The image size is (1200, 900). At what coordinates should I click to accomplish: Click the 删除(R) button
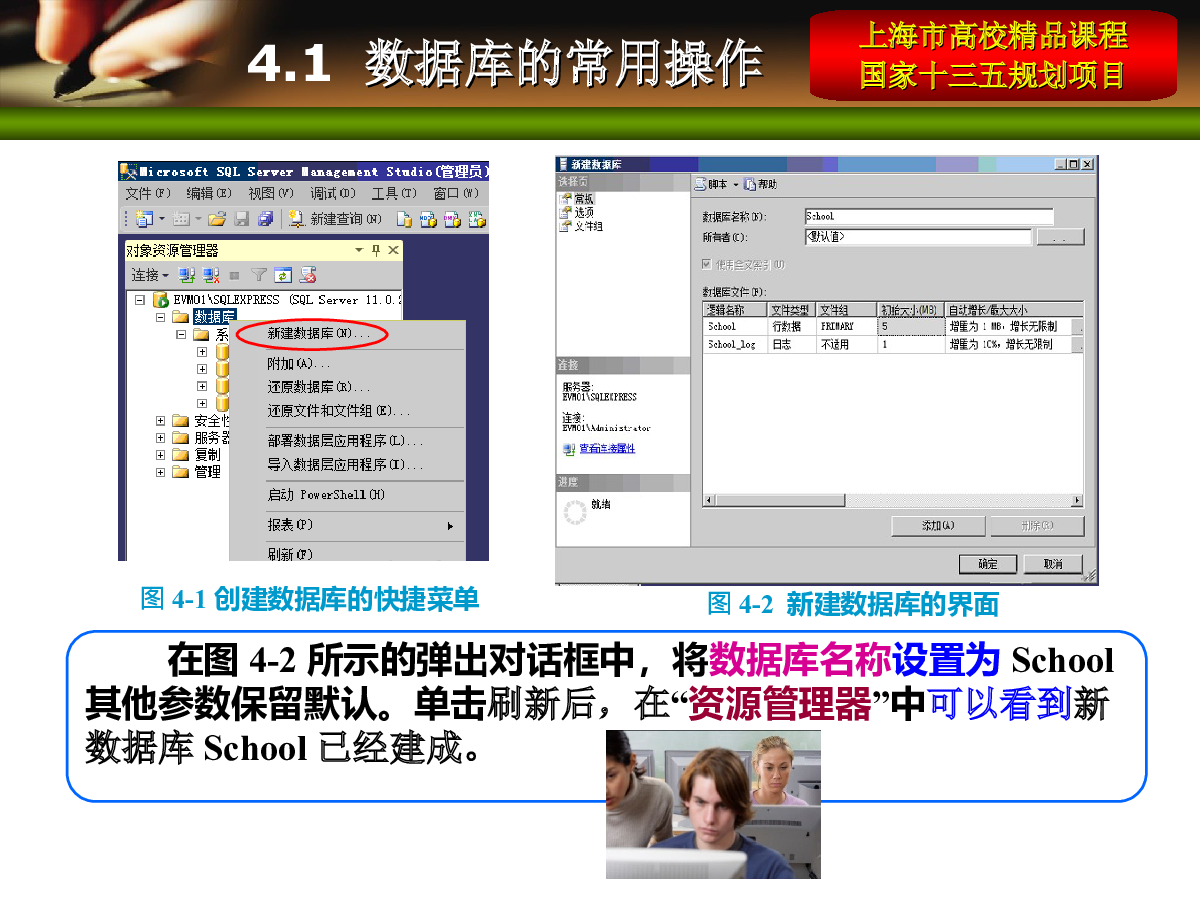click(1037, 526)
